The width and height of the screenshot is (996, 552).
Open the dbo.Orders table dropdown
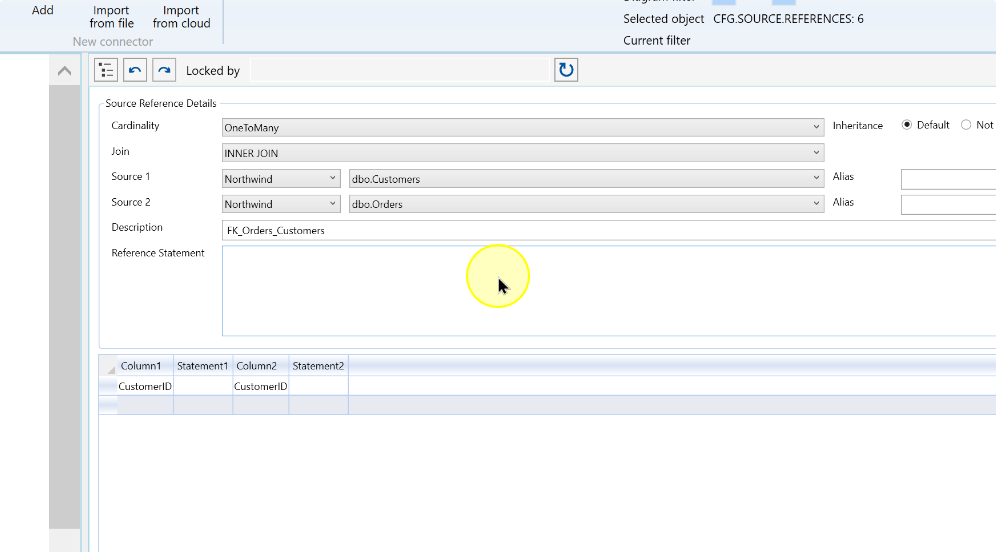586,204
